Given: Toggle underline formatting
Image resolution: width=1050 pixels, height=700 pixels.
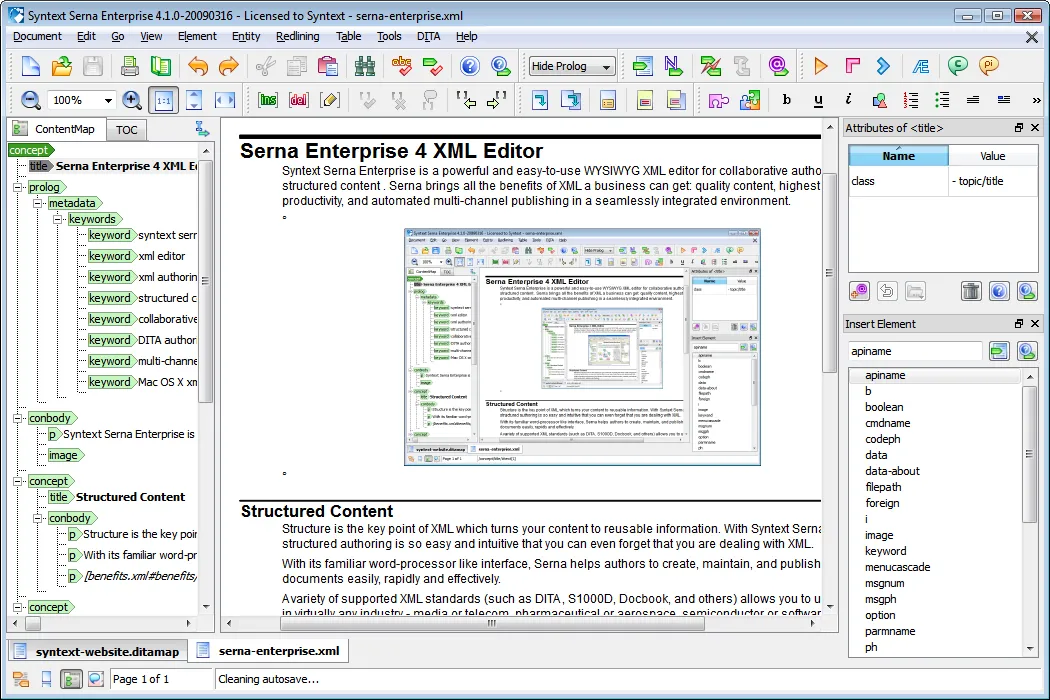Looking at the screenshot, I should pyautogui.click(x=818, y=100).
